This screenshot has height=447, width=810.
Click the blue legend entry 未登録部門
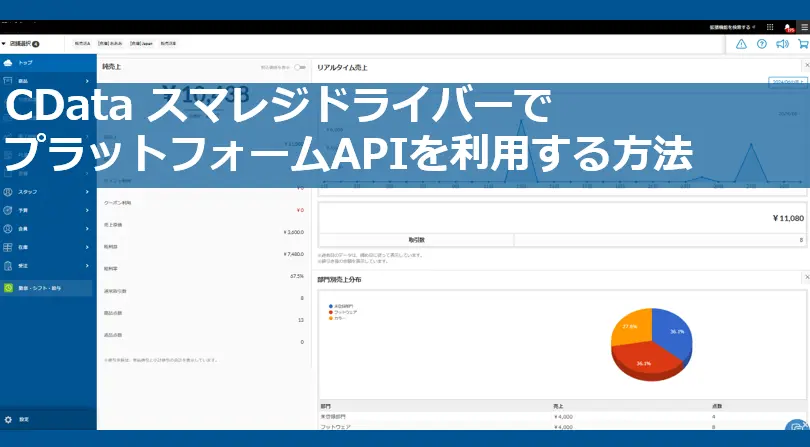341,306
